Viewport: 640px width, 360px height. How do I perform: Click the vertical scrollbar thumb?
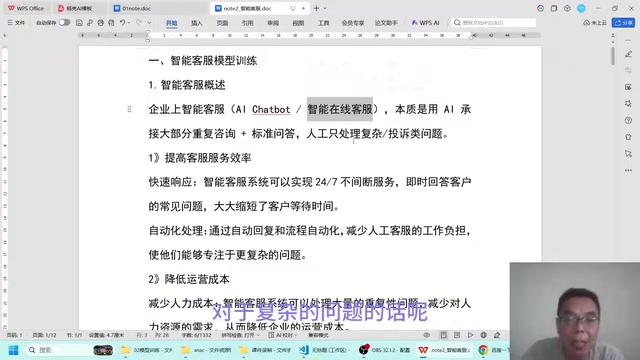point(613,56)
